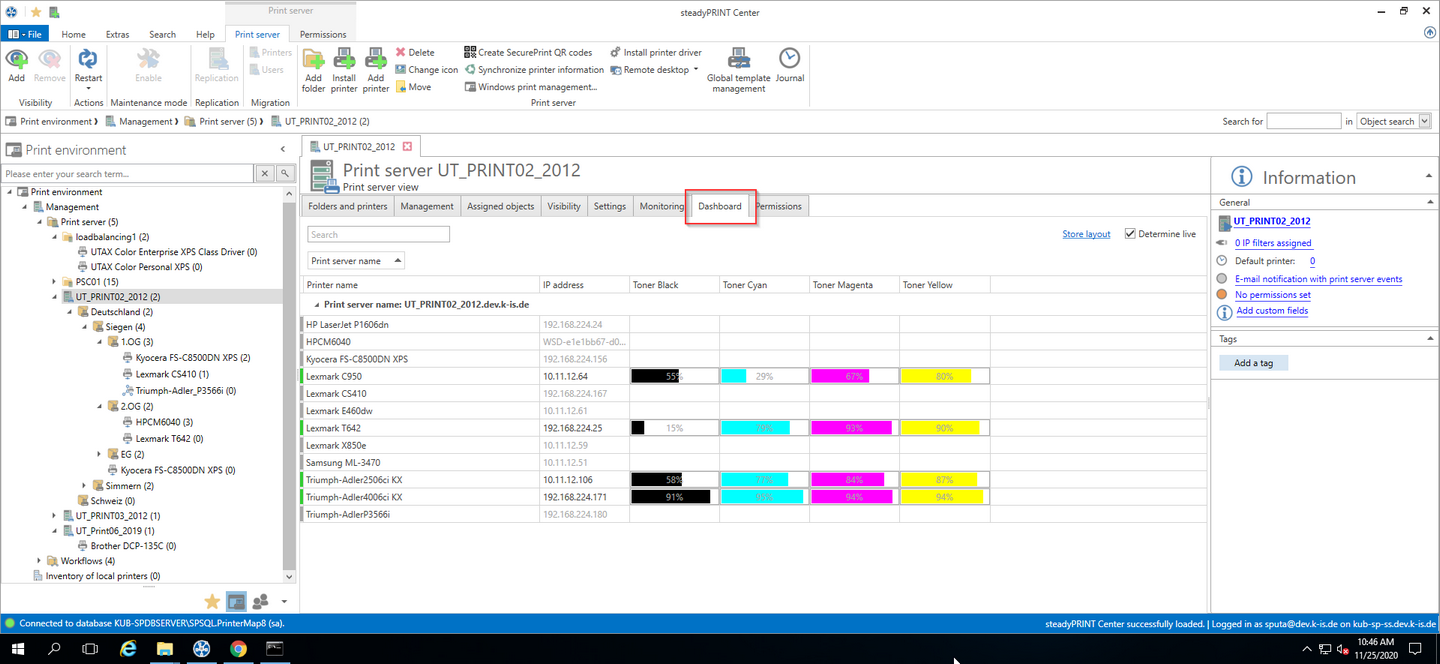Switch to the Monitoring tab

(x=662, y=206)
